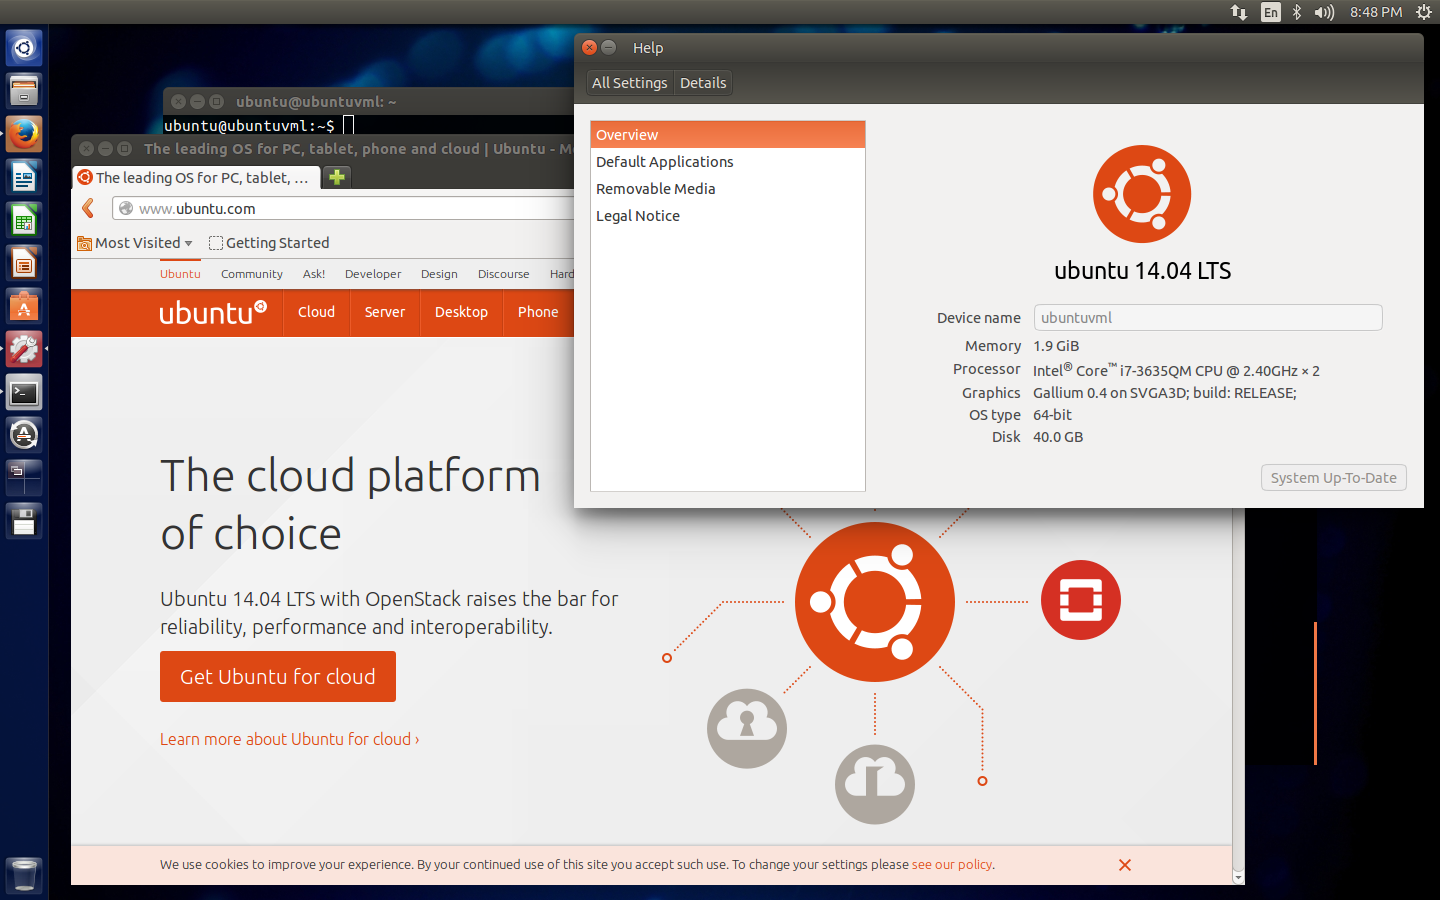
Task: Open the Ubuntu Dash search launcher
Action: pyautogui.click(x=24, y=48)
